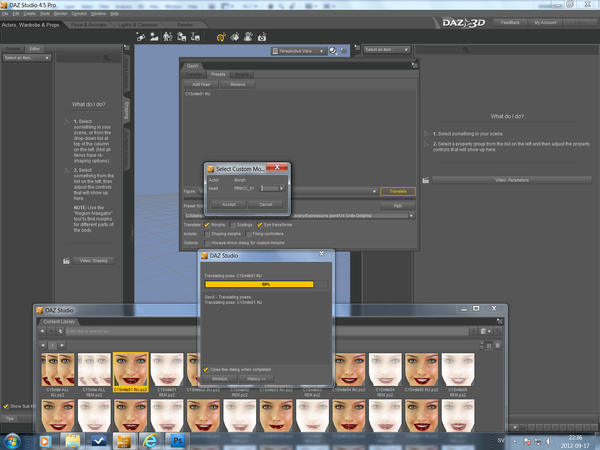Screen dimensions: 600x450
Task: Open Photoshop from the taskbar
Action: point(177,442)
